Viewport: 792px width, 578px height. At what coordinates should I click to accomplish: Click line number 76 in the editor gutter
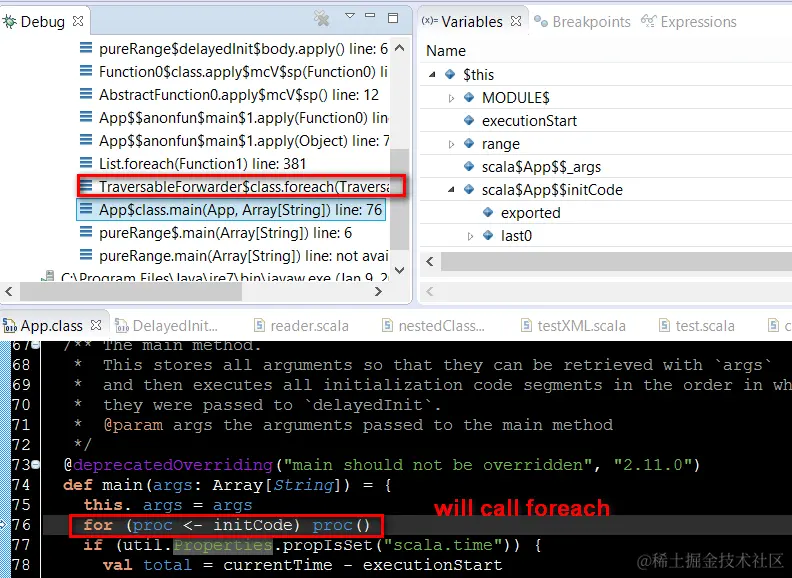21,525
